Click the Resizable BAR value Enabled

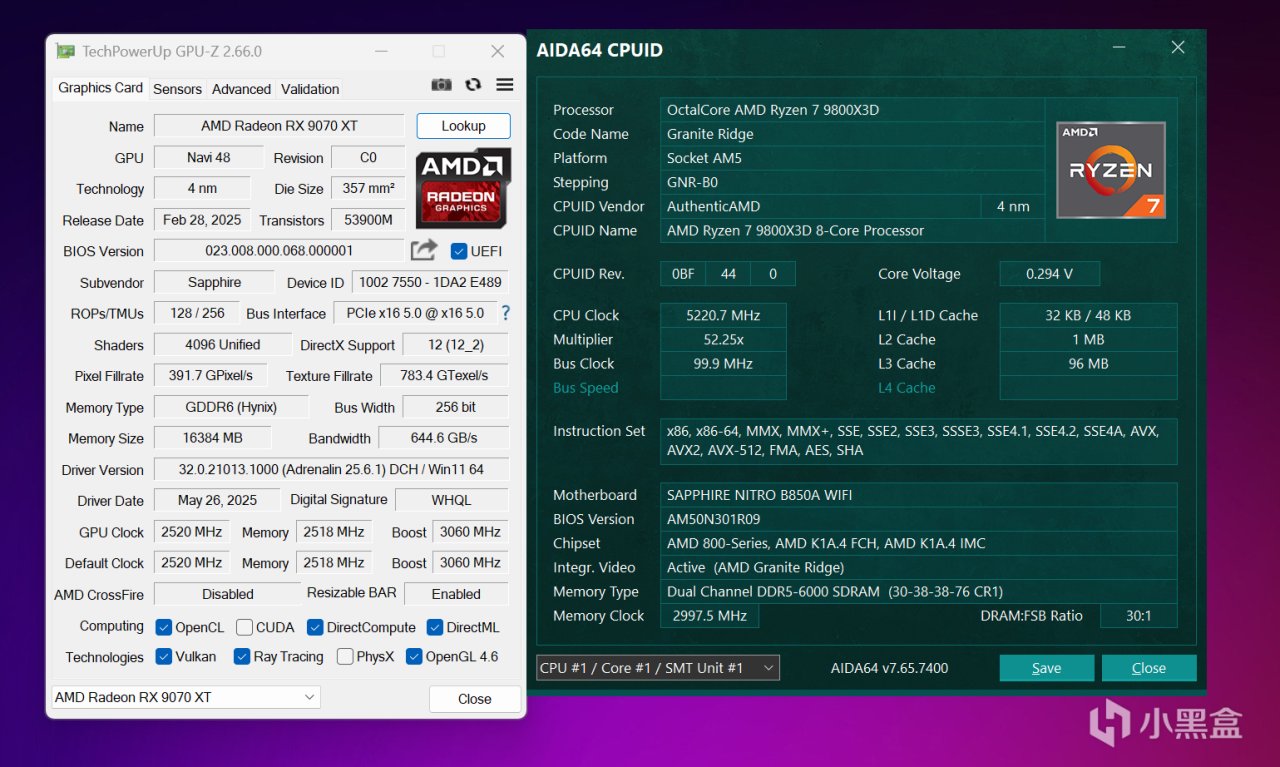(x=456, y=594)
